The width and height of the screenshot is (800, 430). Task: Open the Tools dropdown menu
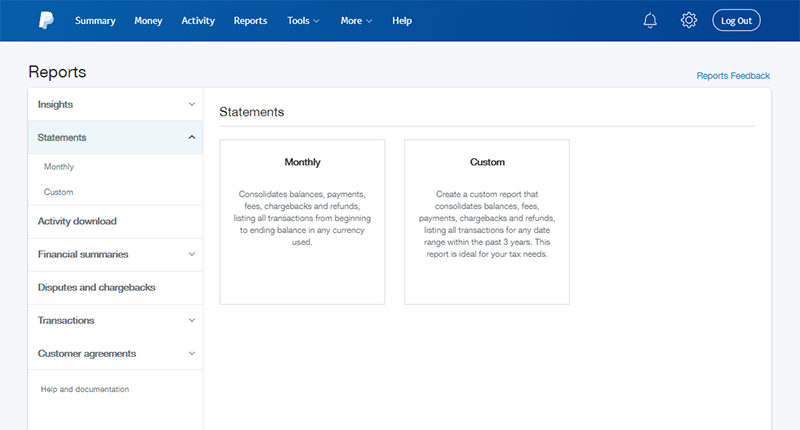[x=303, y=20]
